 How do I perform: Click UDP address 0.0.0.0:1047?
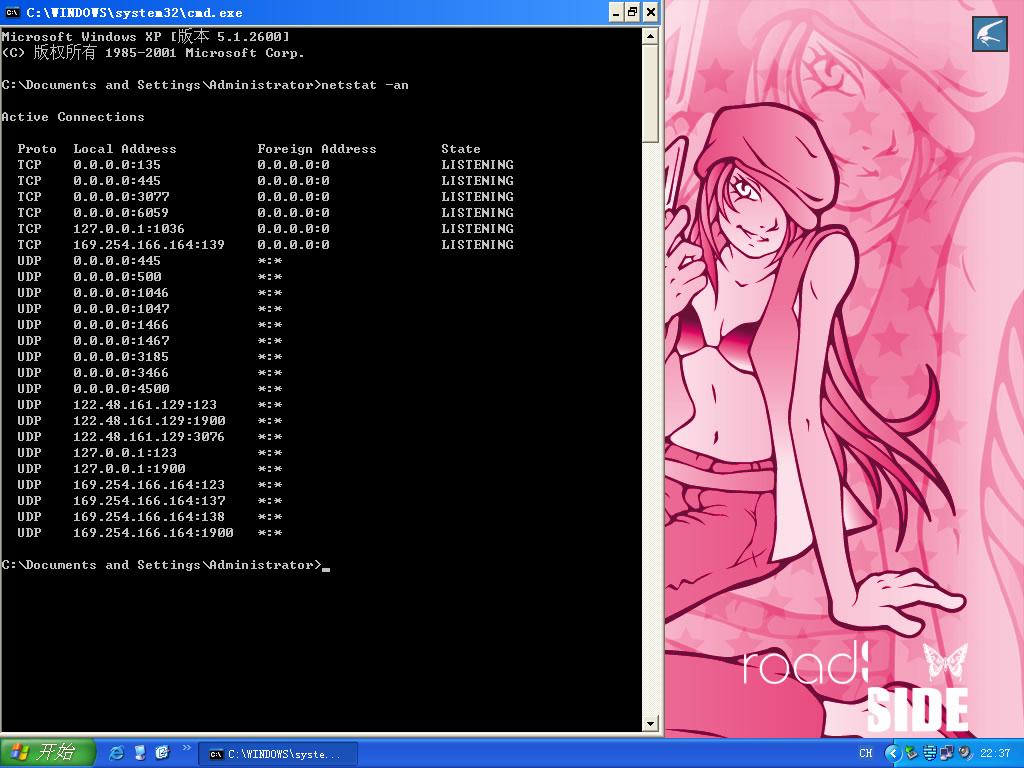pyautogui.click(x=121, y=309)
